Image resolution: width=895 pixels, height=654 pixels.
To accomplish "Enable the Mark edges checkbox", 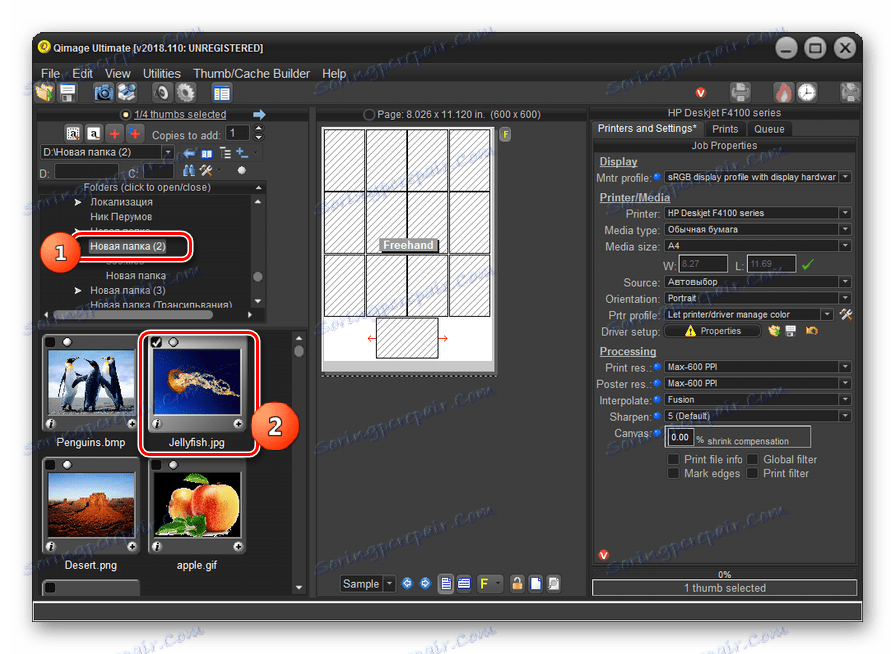I will 674,474.
